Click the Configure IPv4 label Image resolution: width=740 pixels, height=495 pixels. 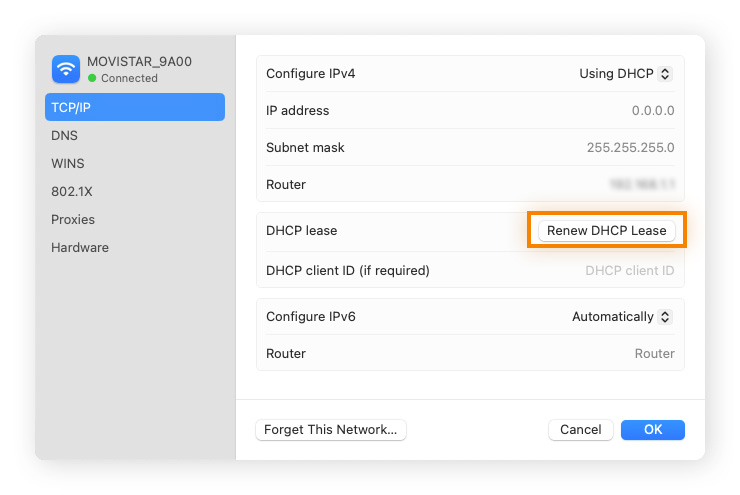[x=311, y=74]
